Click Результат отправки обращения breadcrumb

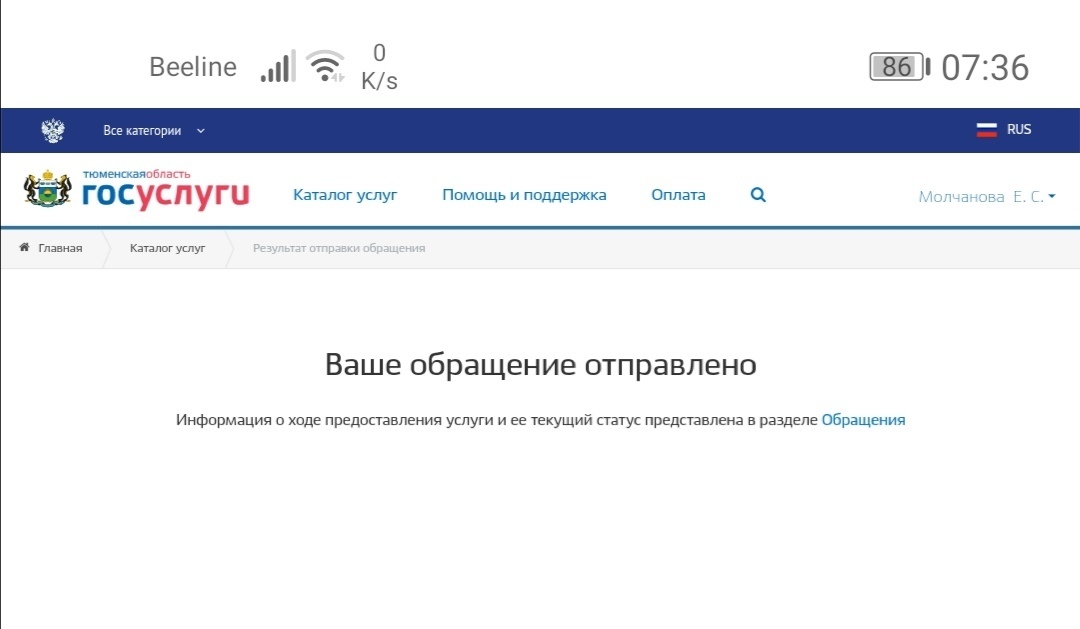pos(338,248)
